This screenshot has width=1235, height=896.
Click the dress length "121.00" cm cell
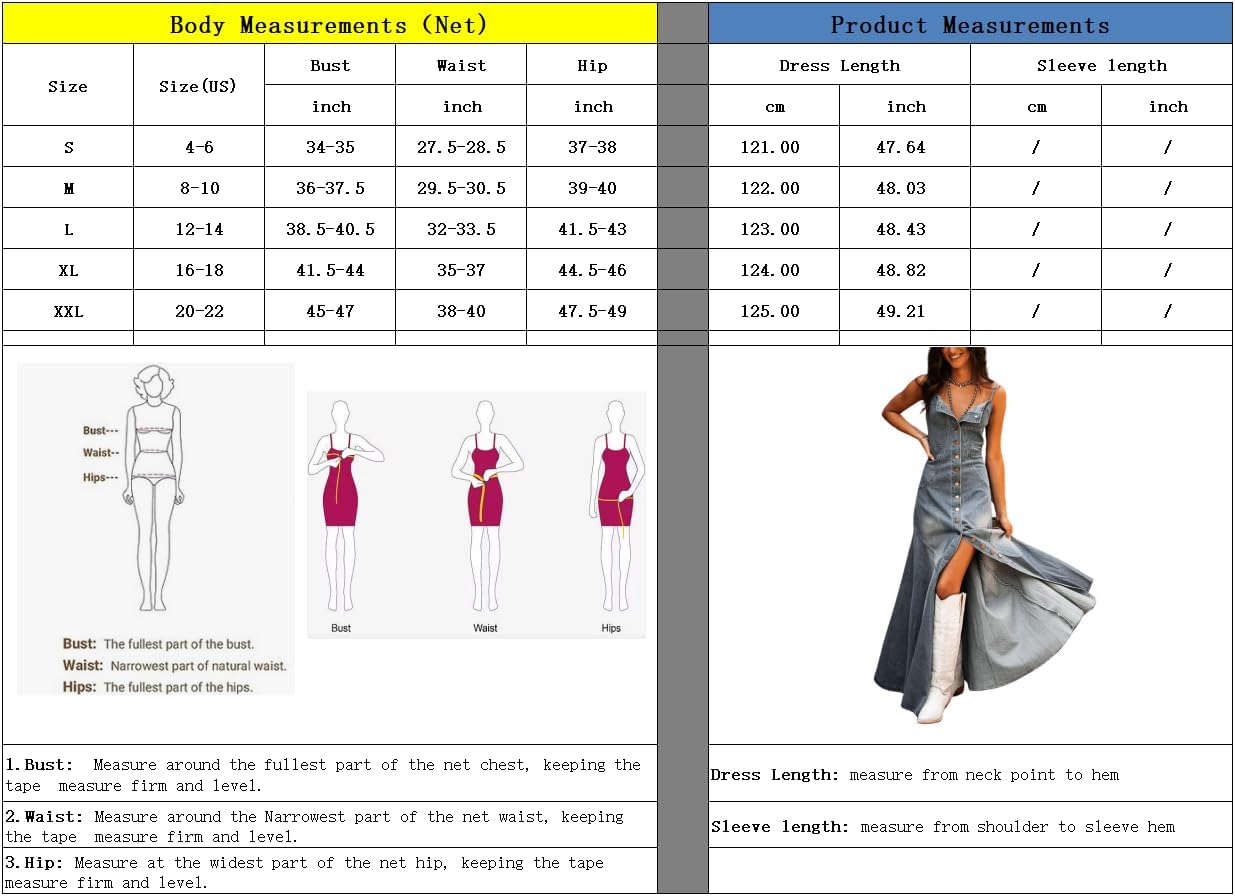pos(774,147)
